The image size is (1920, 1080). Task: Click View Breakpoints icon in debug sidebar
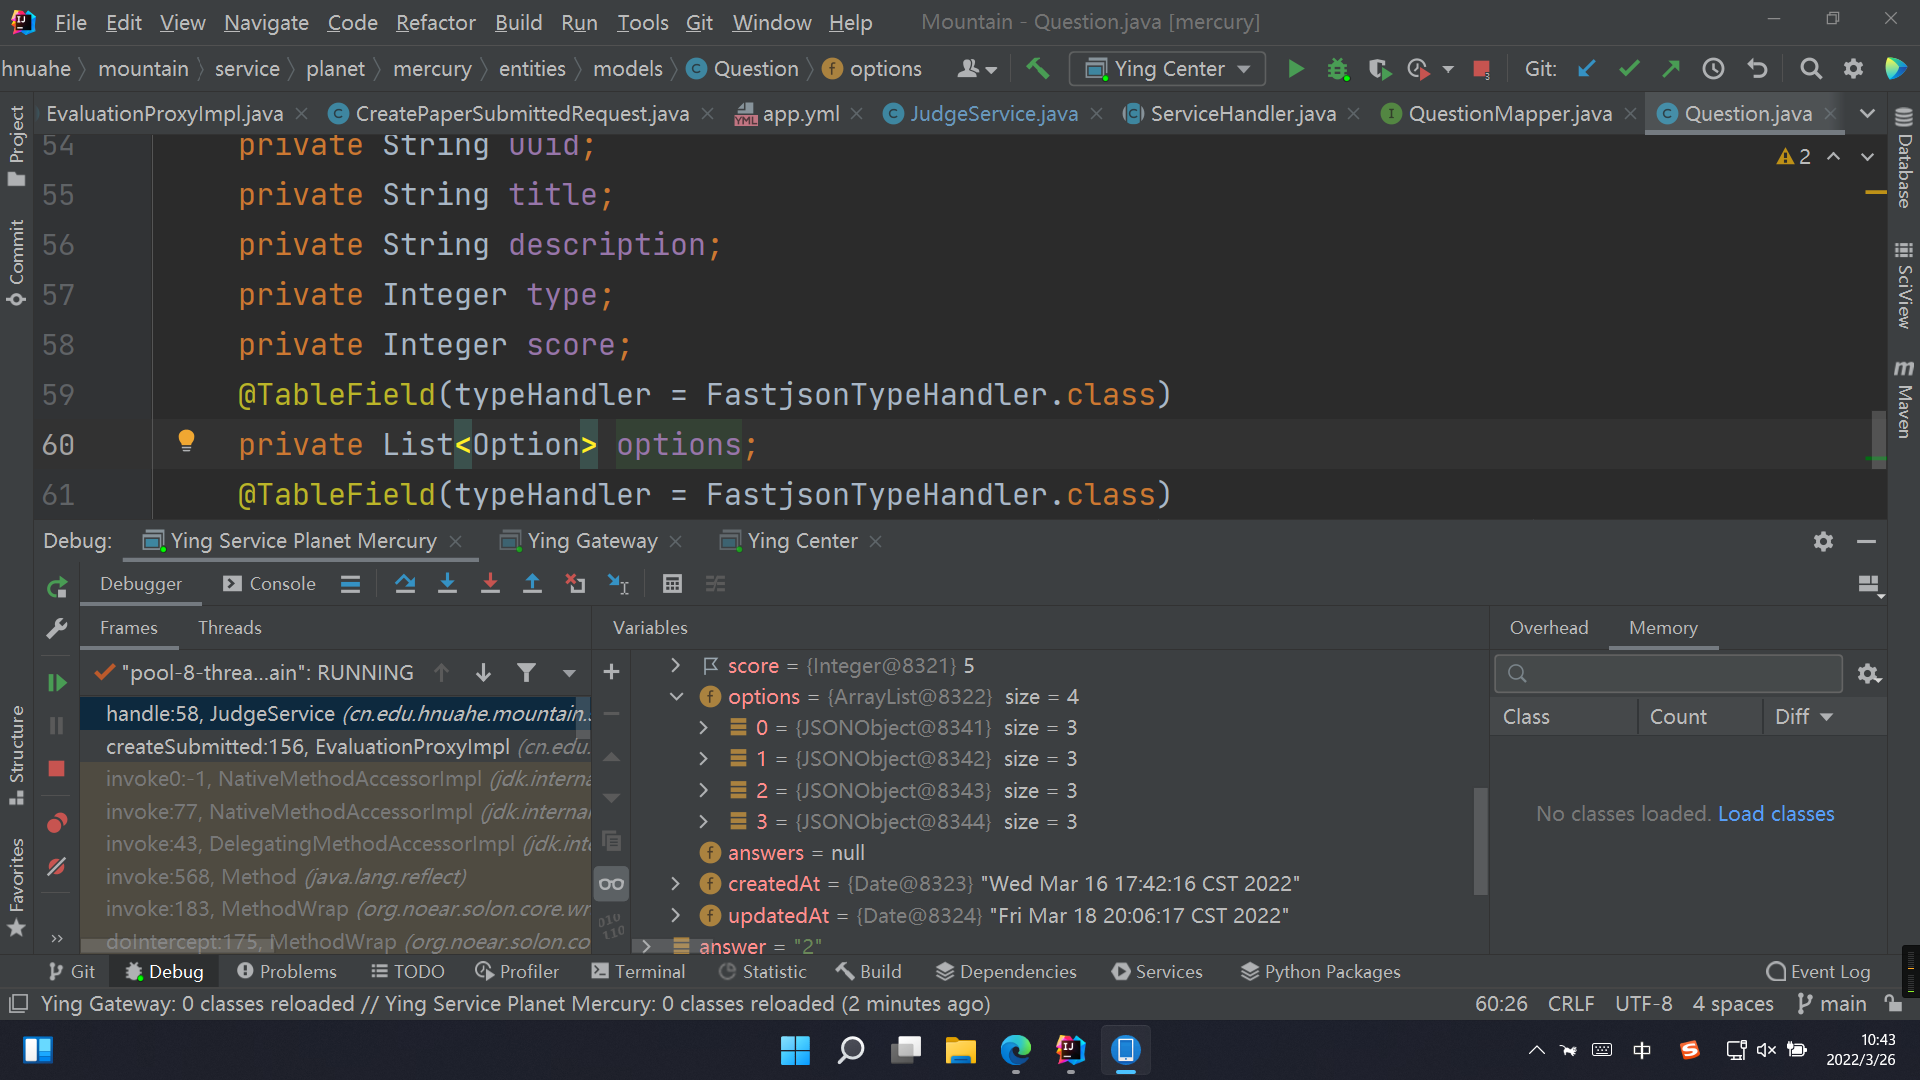[x=57, y=823]
